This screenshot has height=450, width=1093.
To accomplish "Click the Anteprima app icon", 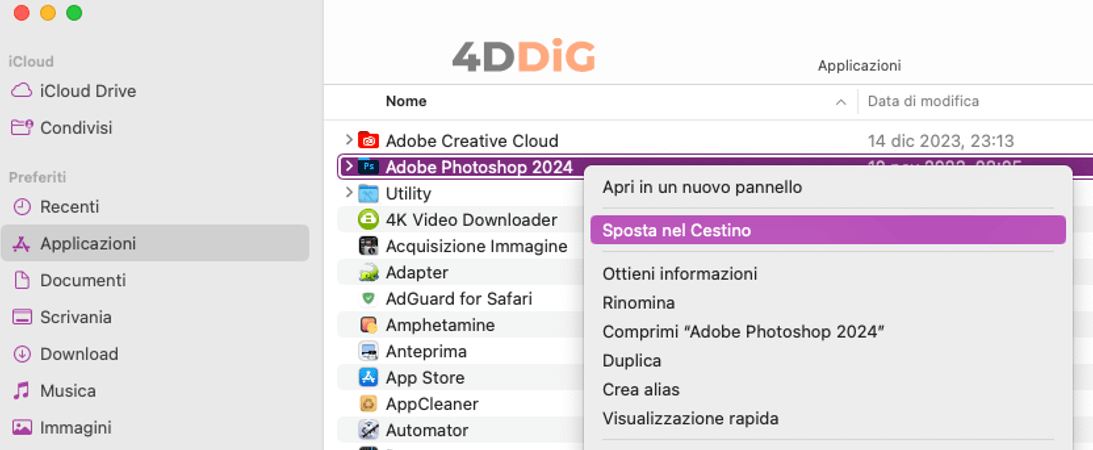I will 367,351.
